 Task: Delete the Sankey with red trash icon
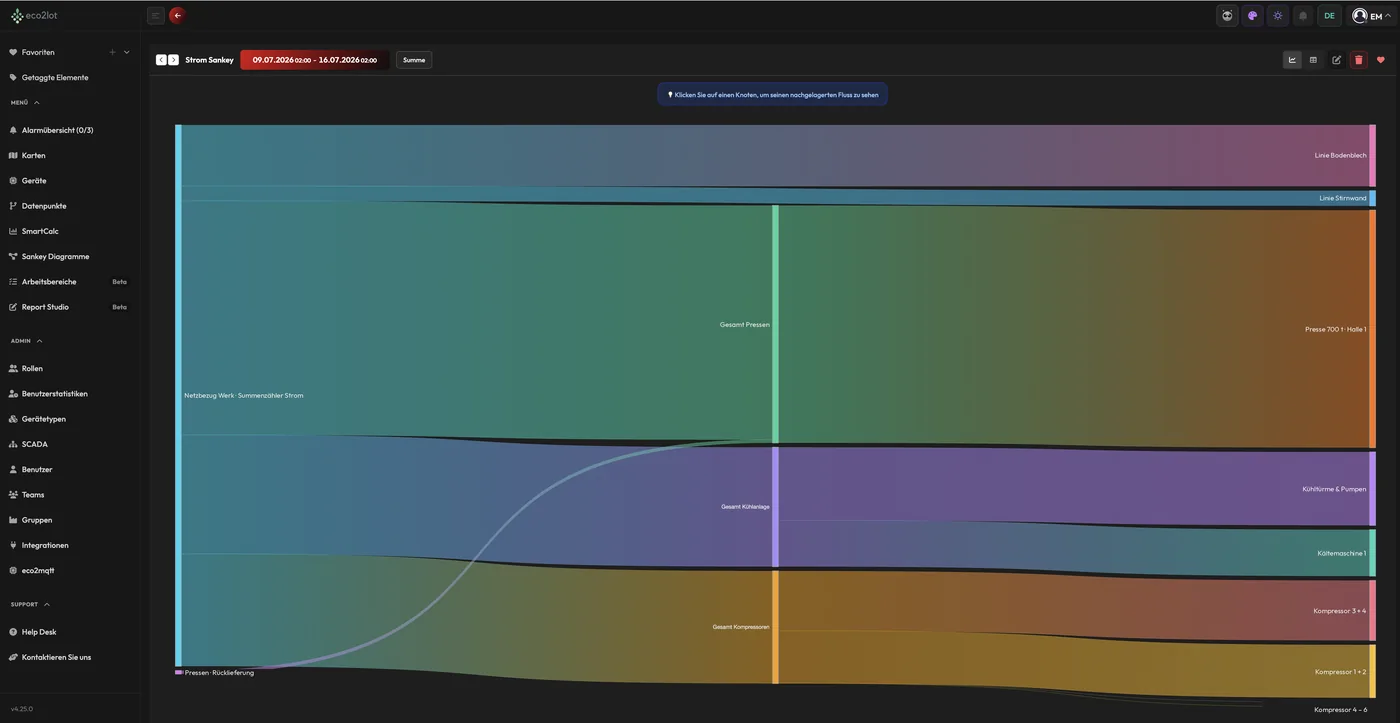coord(1358,60)
